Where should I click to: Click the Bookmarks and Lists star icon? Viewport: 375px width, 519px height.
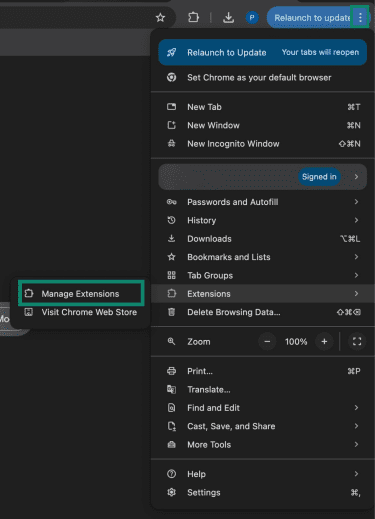tap(171, 257)
